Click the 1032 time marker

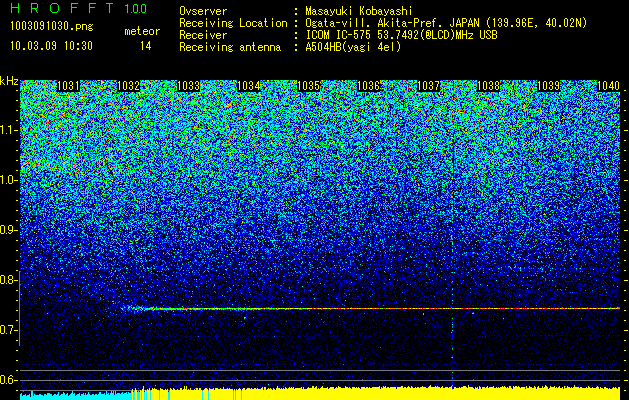click(x=128, y=86)
